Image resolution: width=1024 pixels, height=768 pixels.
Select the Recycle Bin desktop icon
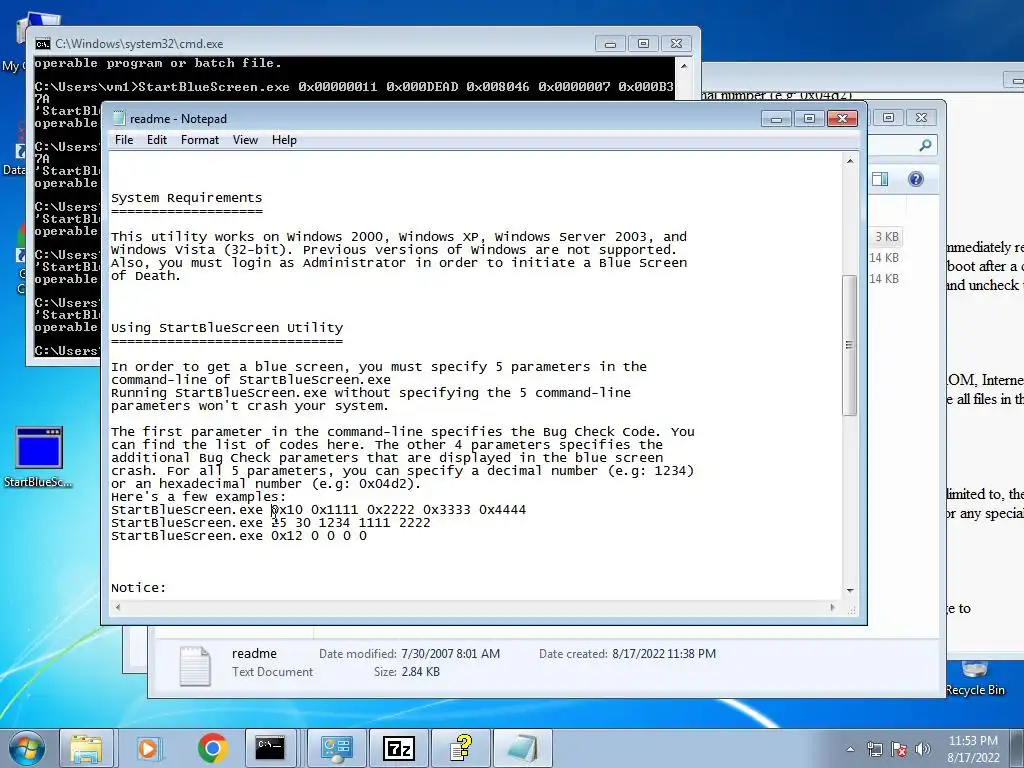point(974,678)
